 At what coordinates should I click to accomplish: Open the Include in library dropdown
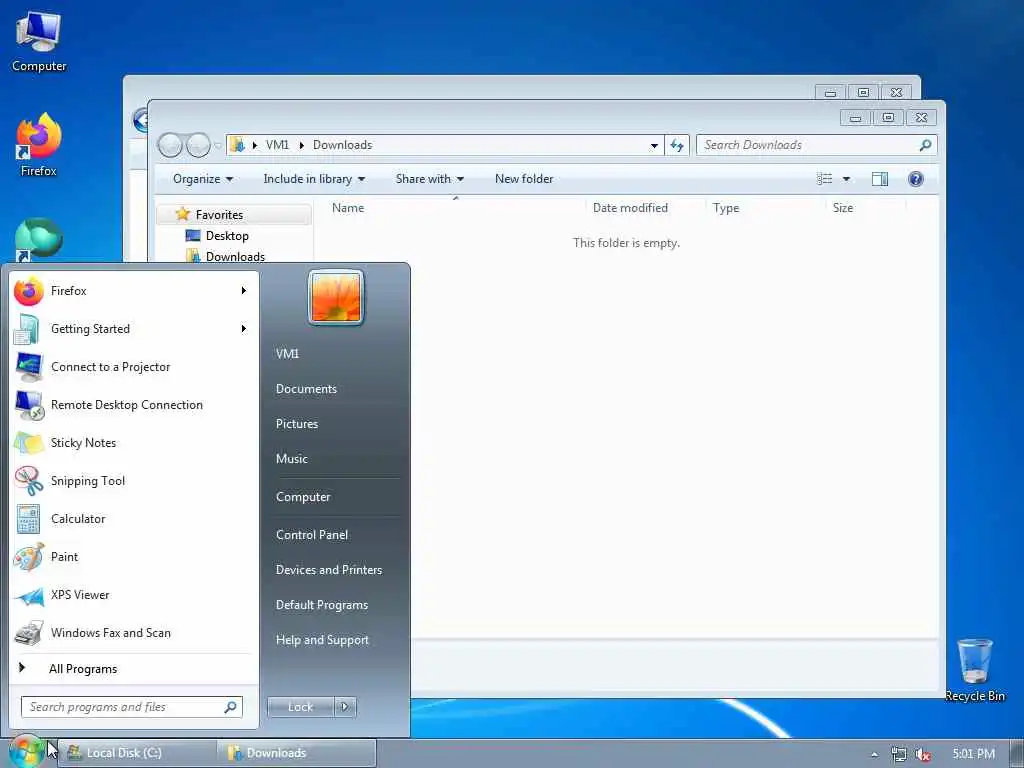[314, 179]
